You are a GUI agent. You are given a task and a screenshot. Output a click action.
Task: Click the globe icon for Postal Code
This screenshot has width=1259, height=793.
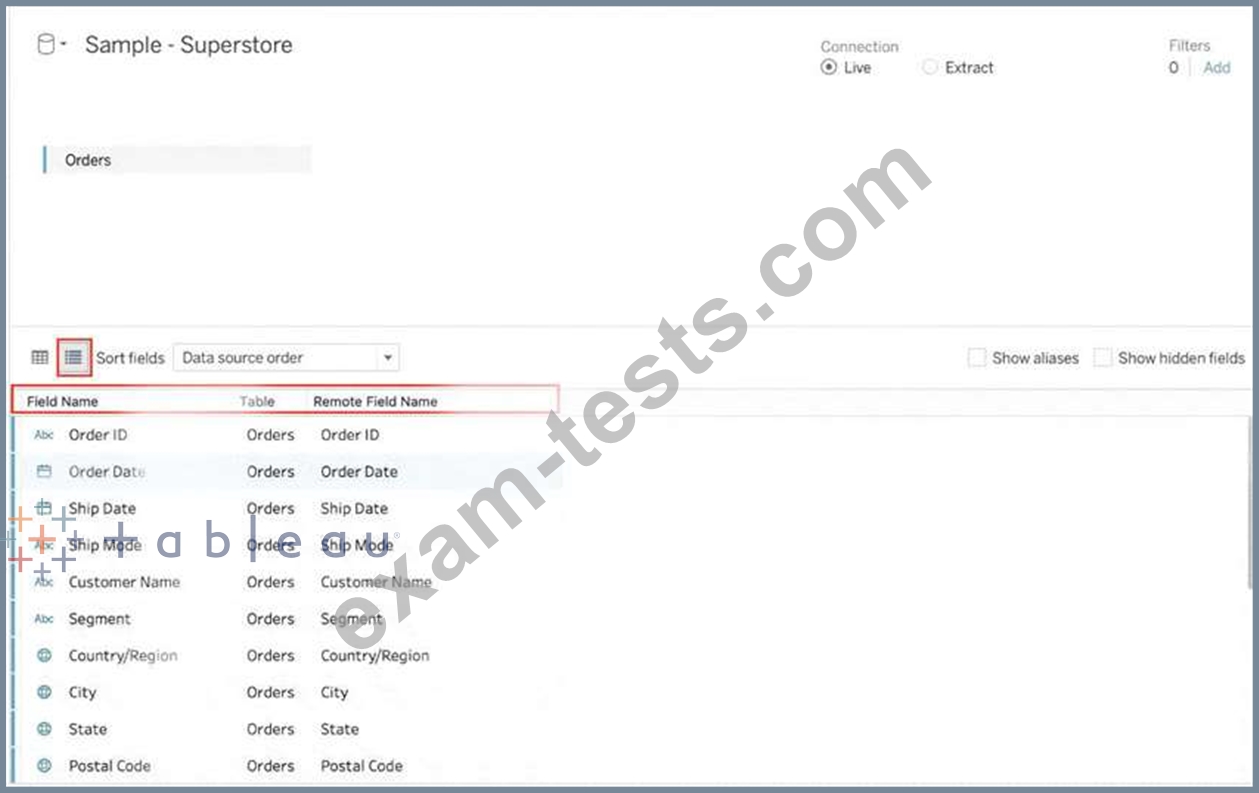tap(44, 766)
